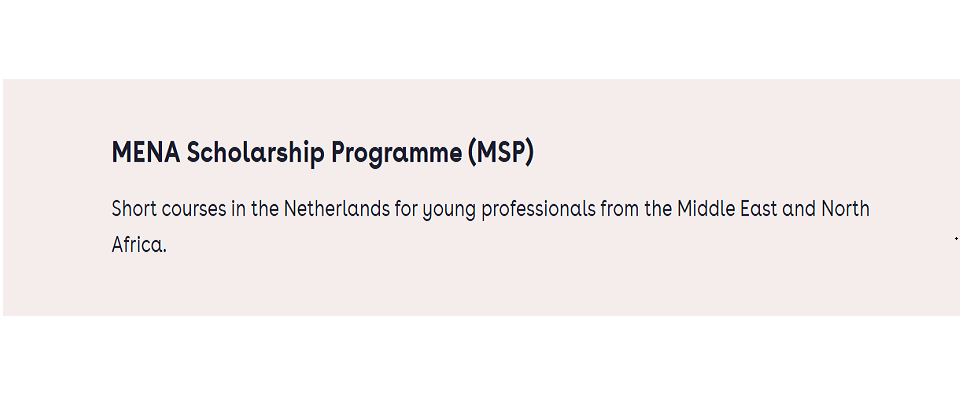Click the word 'Programme' in the card title
The height and width of the screenshot is (400, 960).
click(397, 154)
